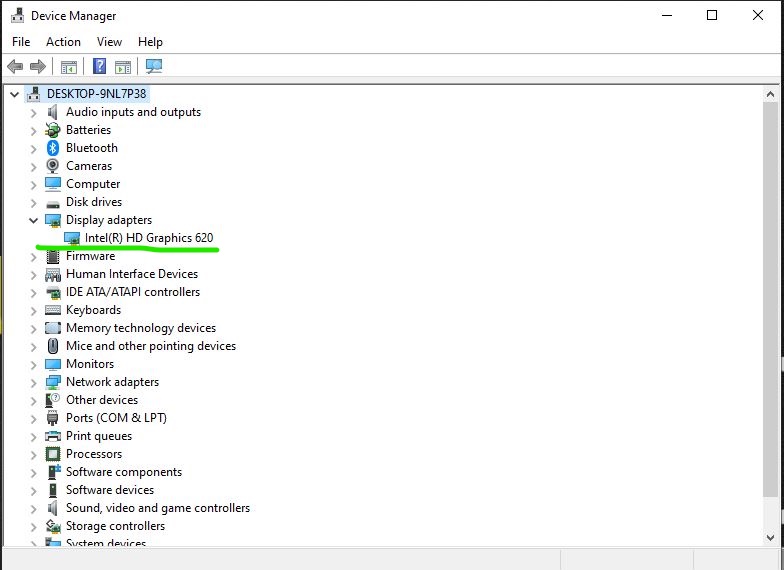Click the Processors chip icon
This screenshot has height=570, width=784.
[52, 454]
